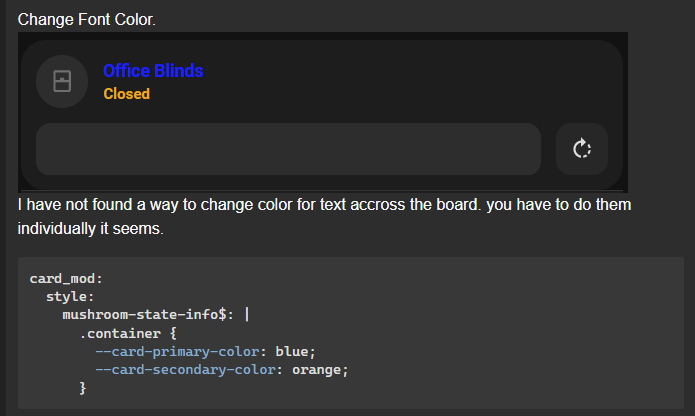Click the --card-secondary-color property name
695x416 pixels.
(186, 370)
